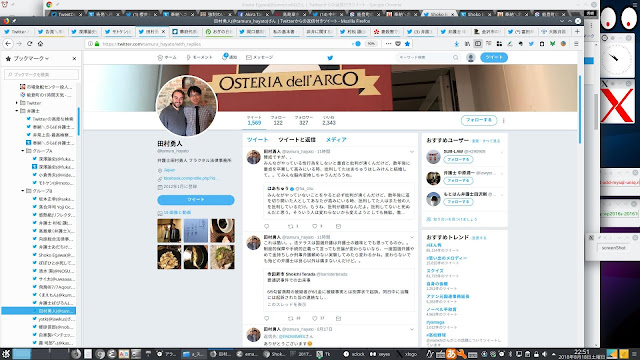The height and width of the screenshot is (360, 640).
Task: Click xclock entry in taskbar
Action: pyautogui.click(x=354, y=354)
